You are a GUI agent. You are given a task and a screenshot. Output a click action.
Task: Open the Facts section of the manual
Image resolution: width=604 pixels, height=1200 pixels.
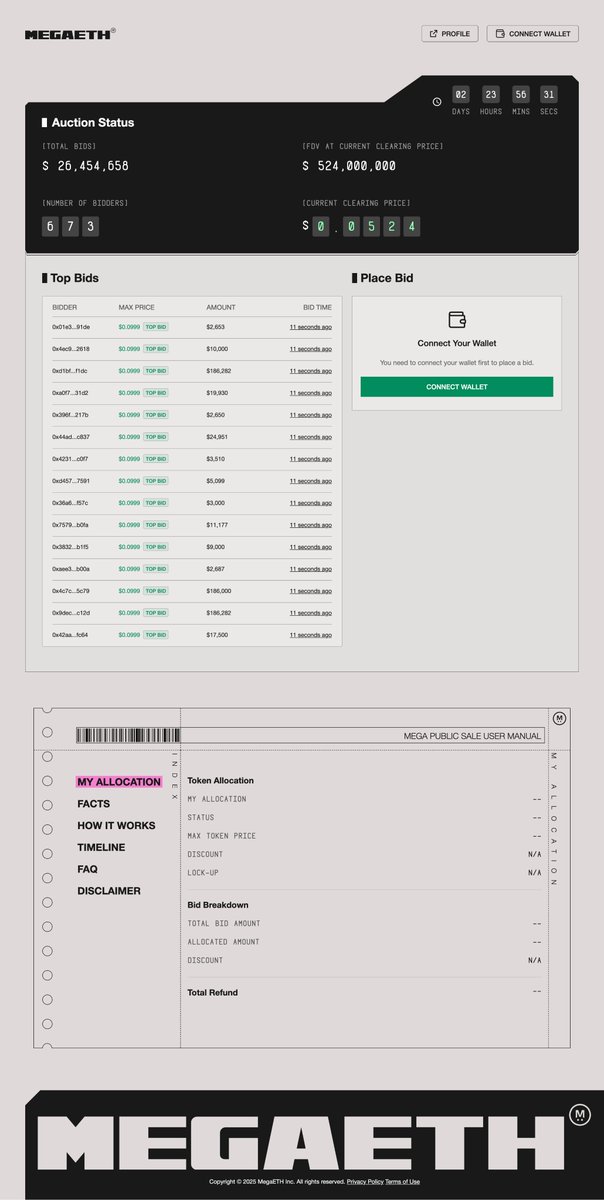[x=94, y=804]
